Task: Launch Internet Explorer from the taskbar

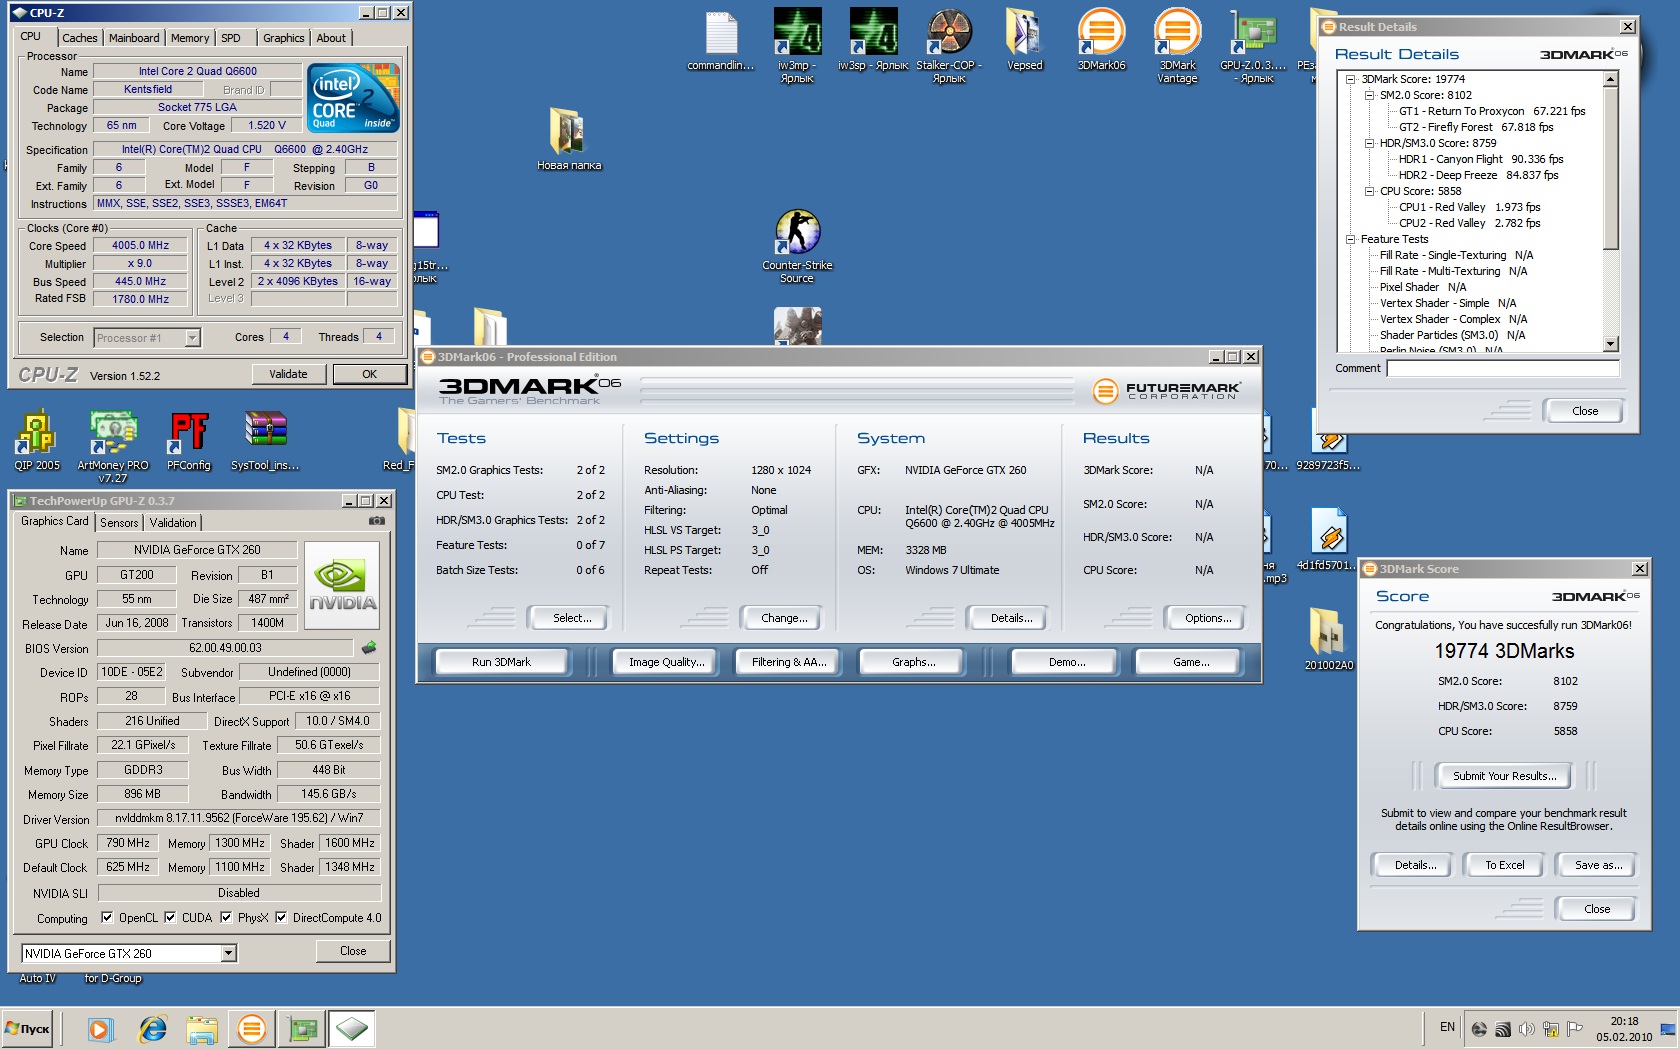Action: (152, 1028)
